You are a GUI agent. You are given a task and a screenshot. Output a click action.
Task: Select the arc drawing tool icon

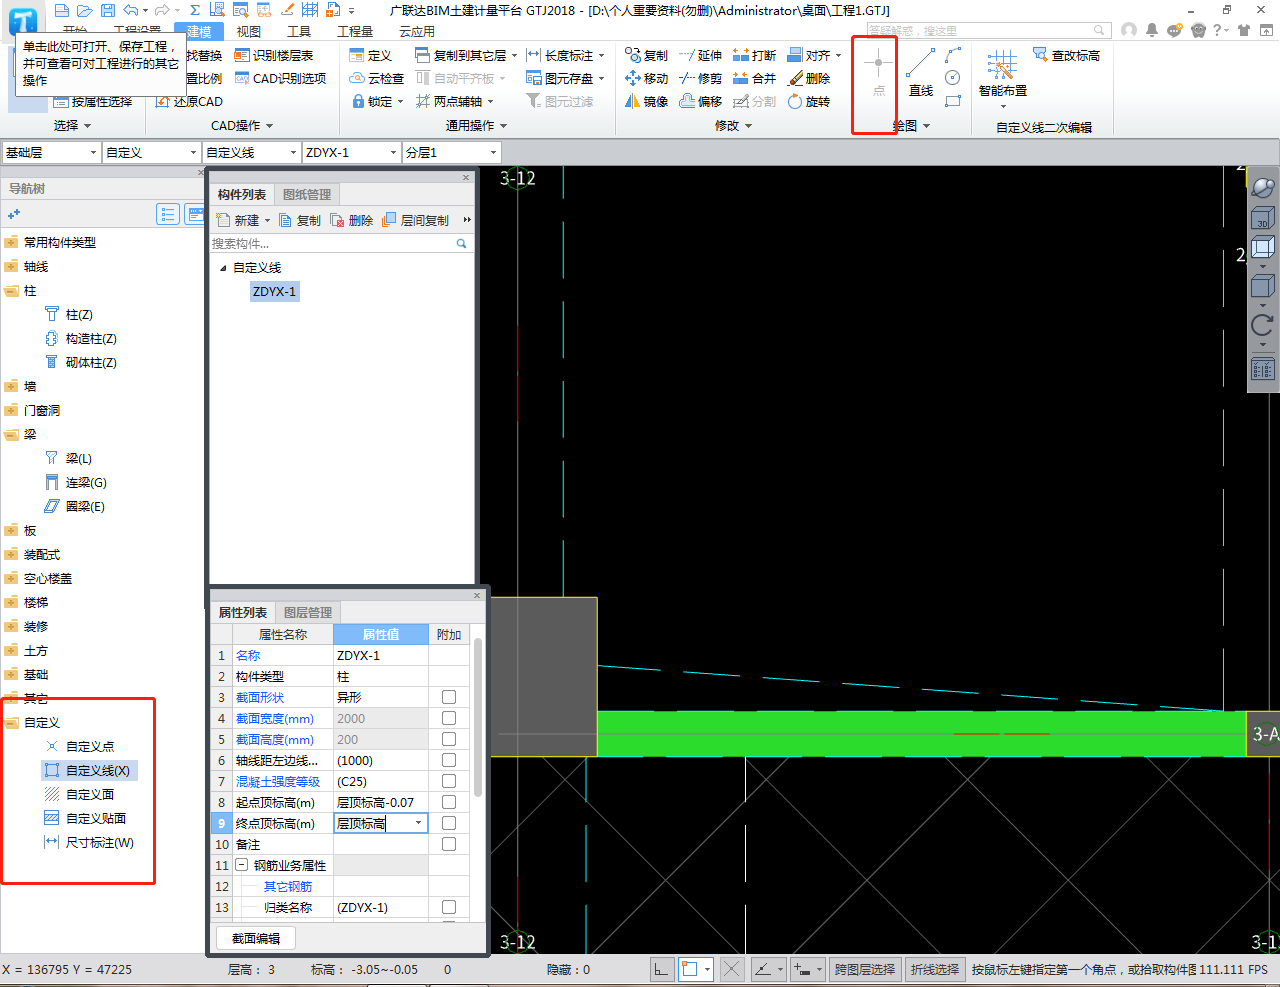(x=953, y=55)
